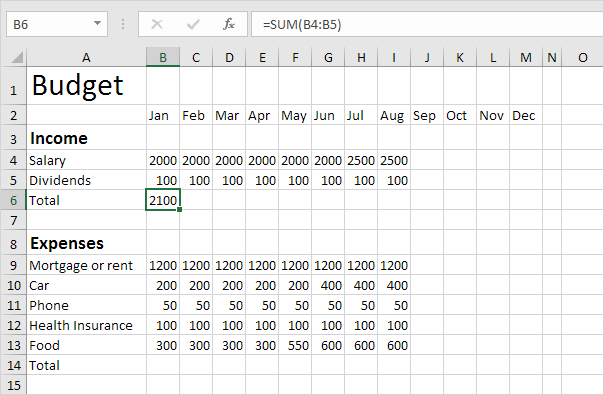Click the Salary label cell
The image size is (604, 395).
coord(86,160)
